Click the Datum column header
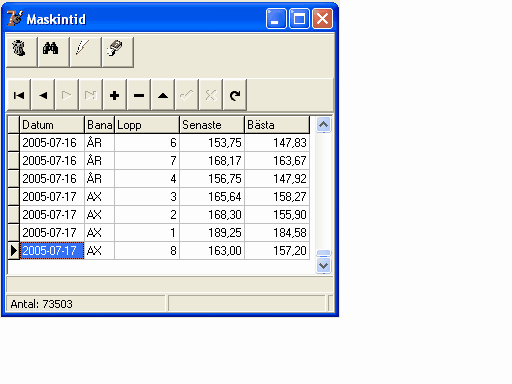 tap(52, 125)
